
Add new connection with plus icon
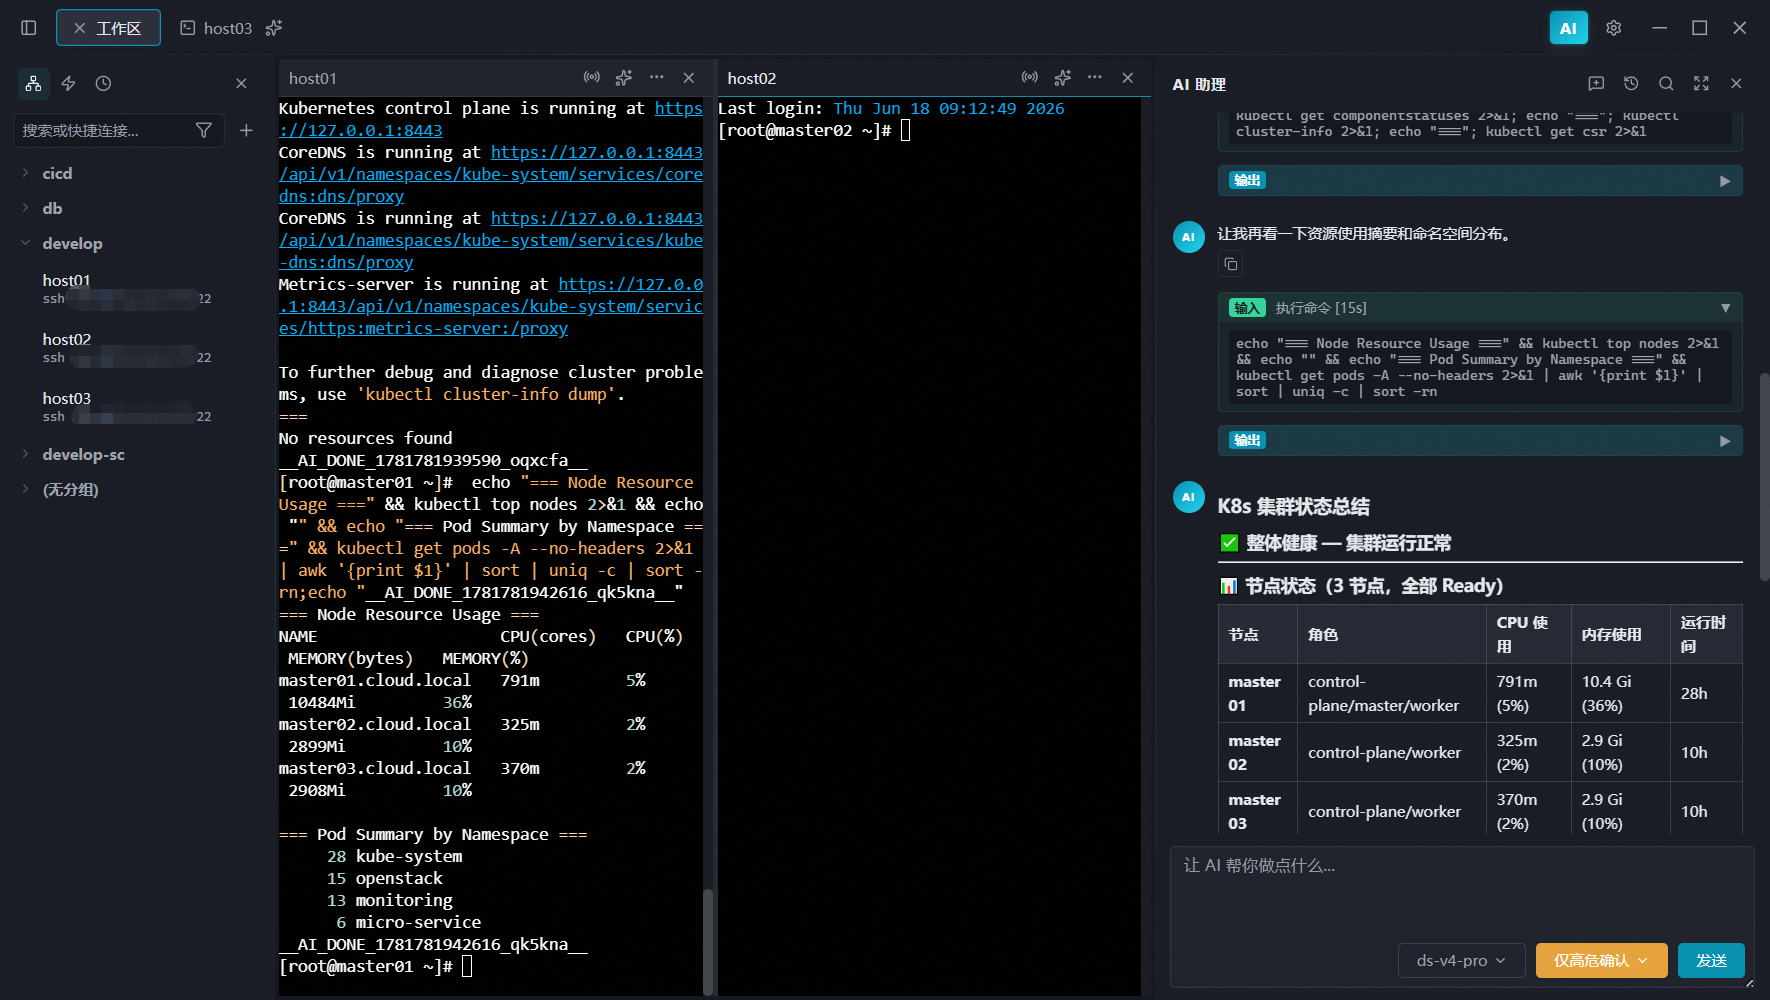click(246, 130)
